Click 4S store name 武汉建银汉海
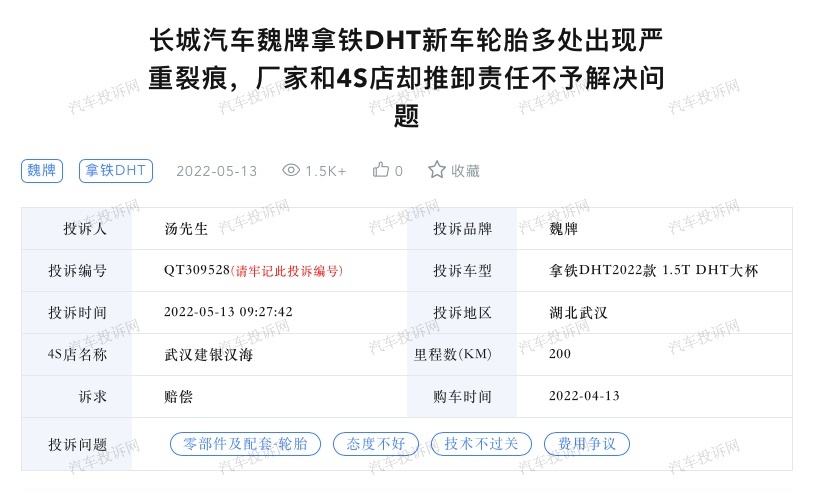The height and width of the screenshot is (491, 815). click(x=209, y=355)
